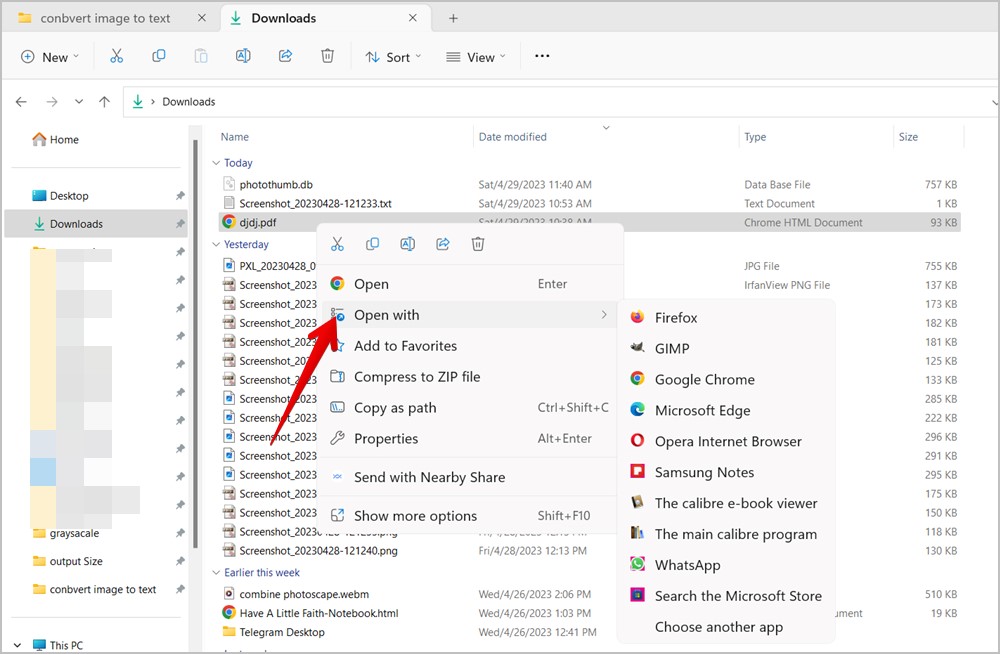Click the New button in the toolbar
1000x654 pixels.
tap(49, 57)
